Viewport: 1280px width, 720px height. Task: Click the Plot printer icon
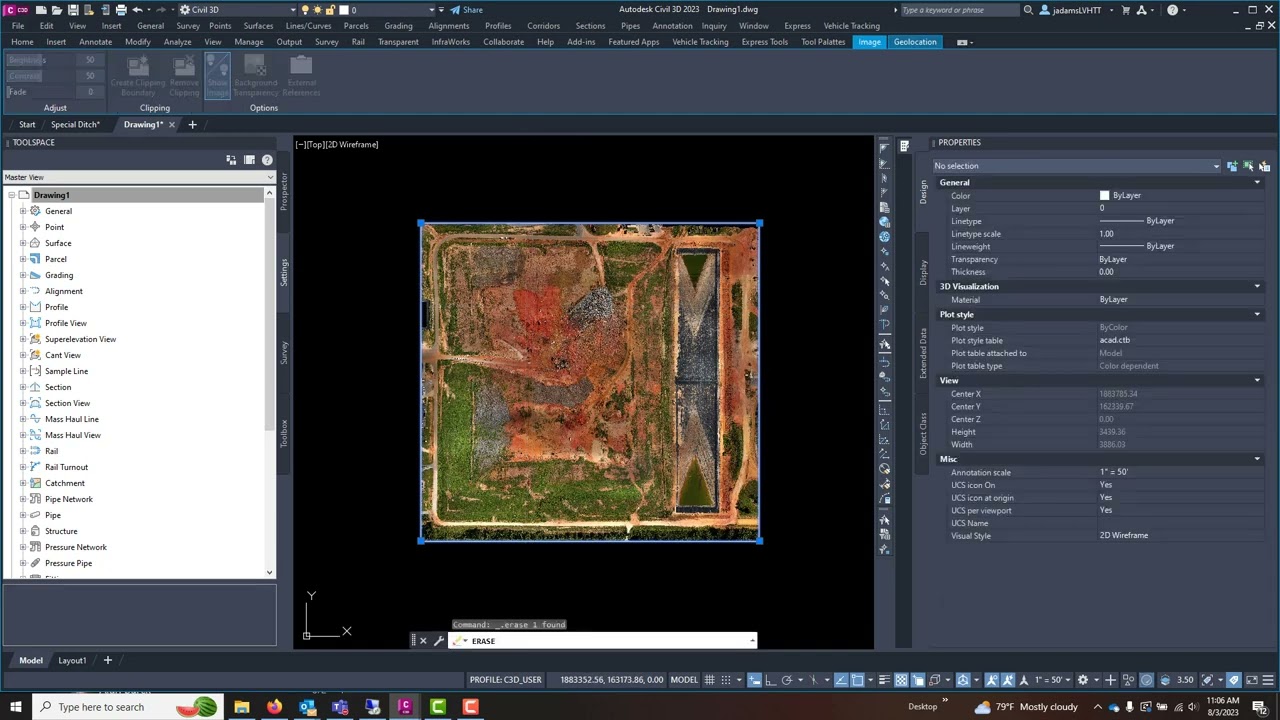pyautogui.click(x=121, y=10)
